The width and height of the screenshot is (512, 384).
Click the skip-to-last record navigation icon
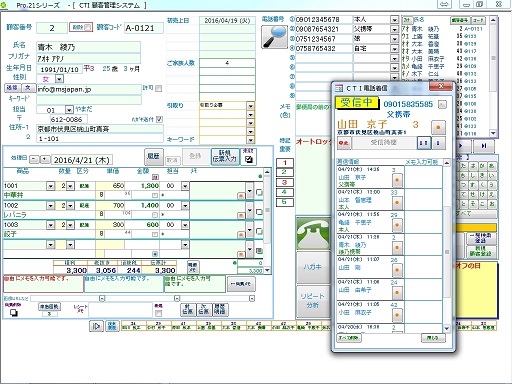(x=484, y=146)
